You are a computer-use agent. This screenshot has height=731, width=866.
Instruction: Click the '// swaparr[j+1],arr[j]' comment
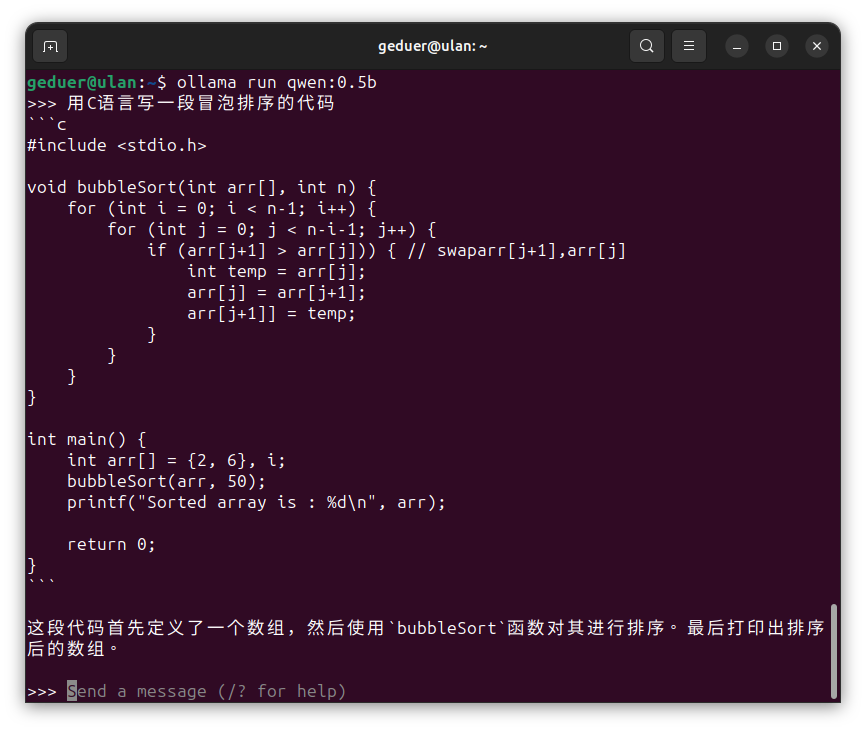[517, 251]
